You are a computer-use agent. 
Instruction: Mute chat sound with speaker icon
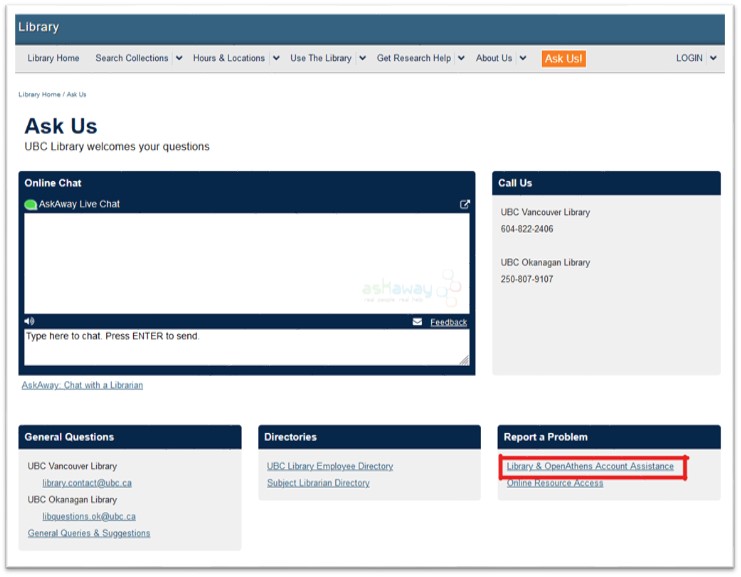tap(30, 322)
